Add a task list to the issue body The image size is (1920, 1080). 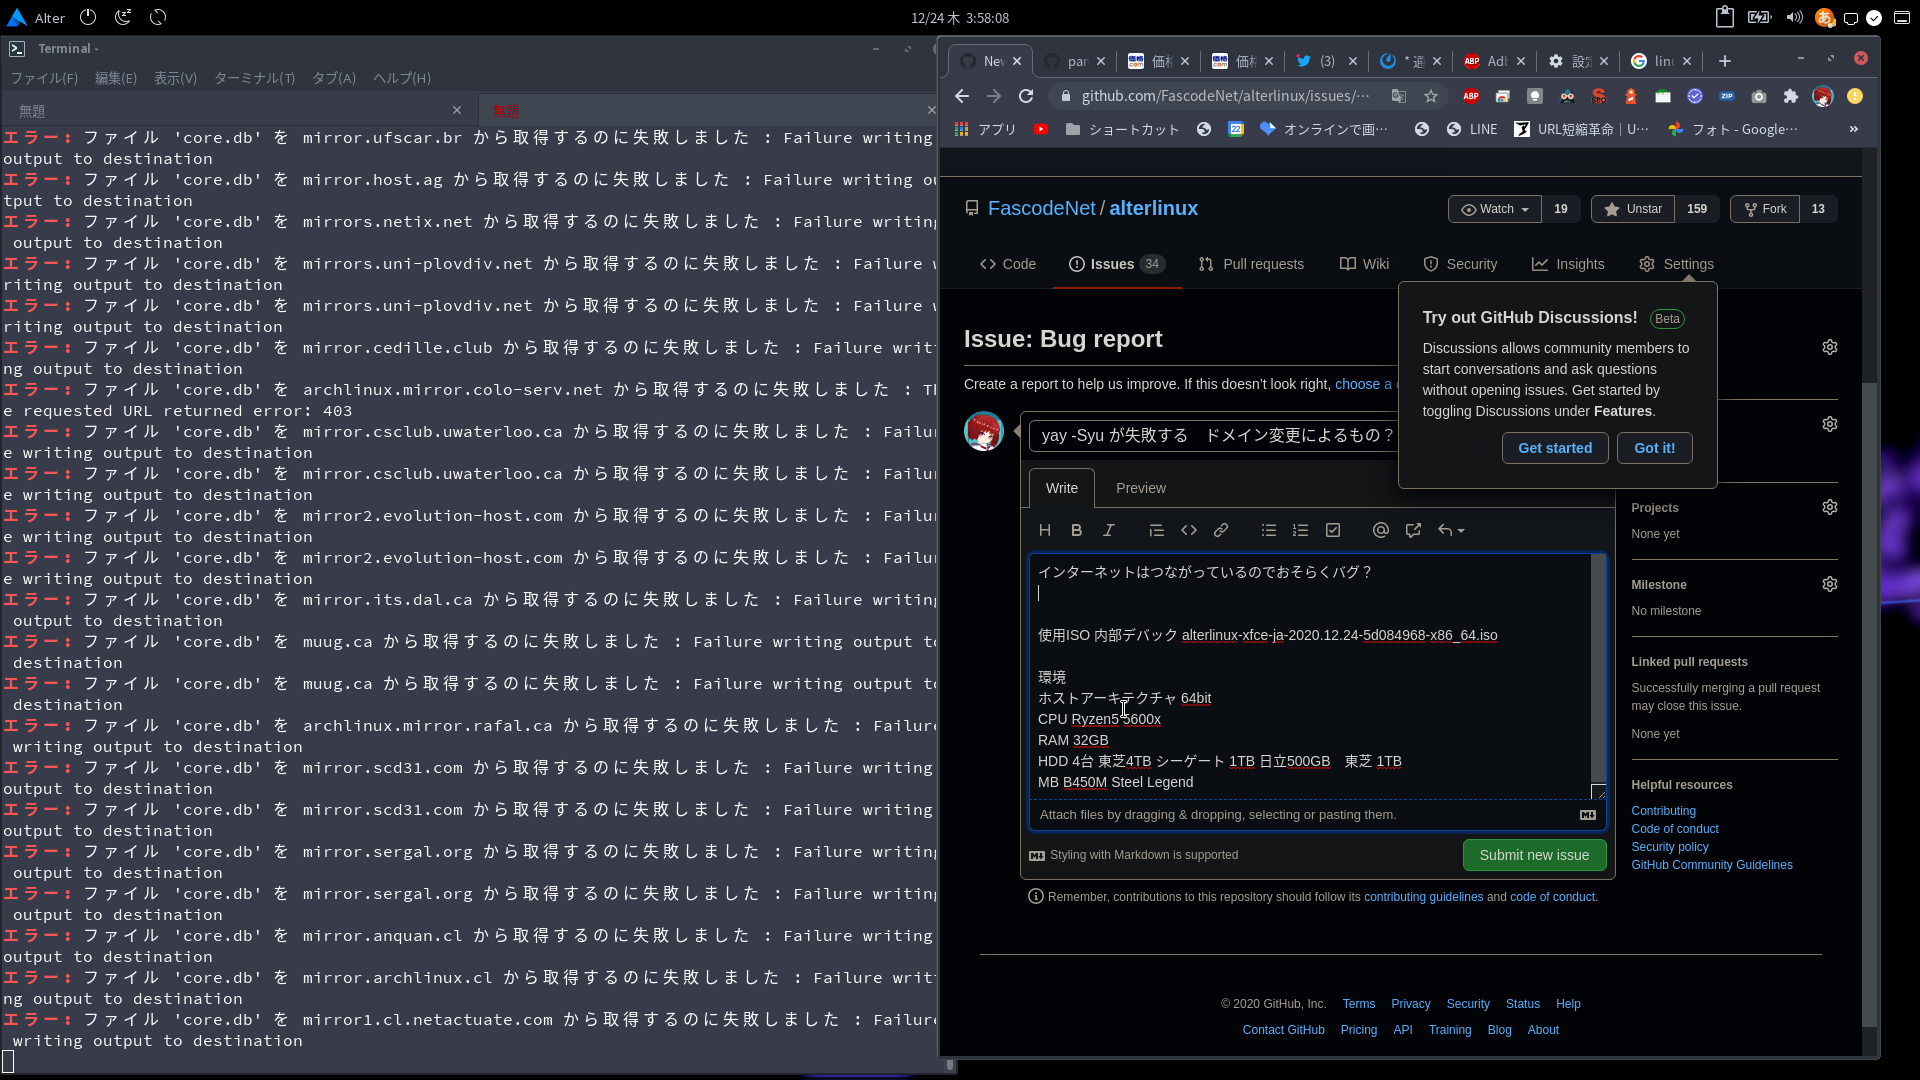coord(1332,530)
